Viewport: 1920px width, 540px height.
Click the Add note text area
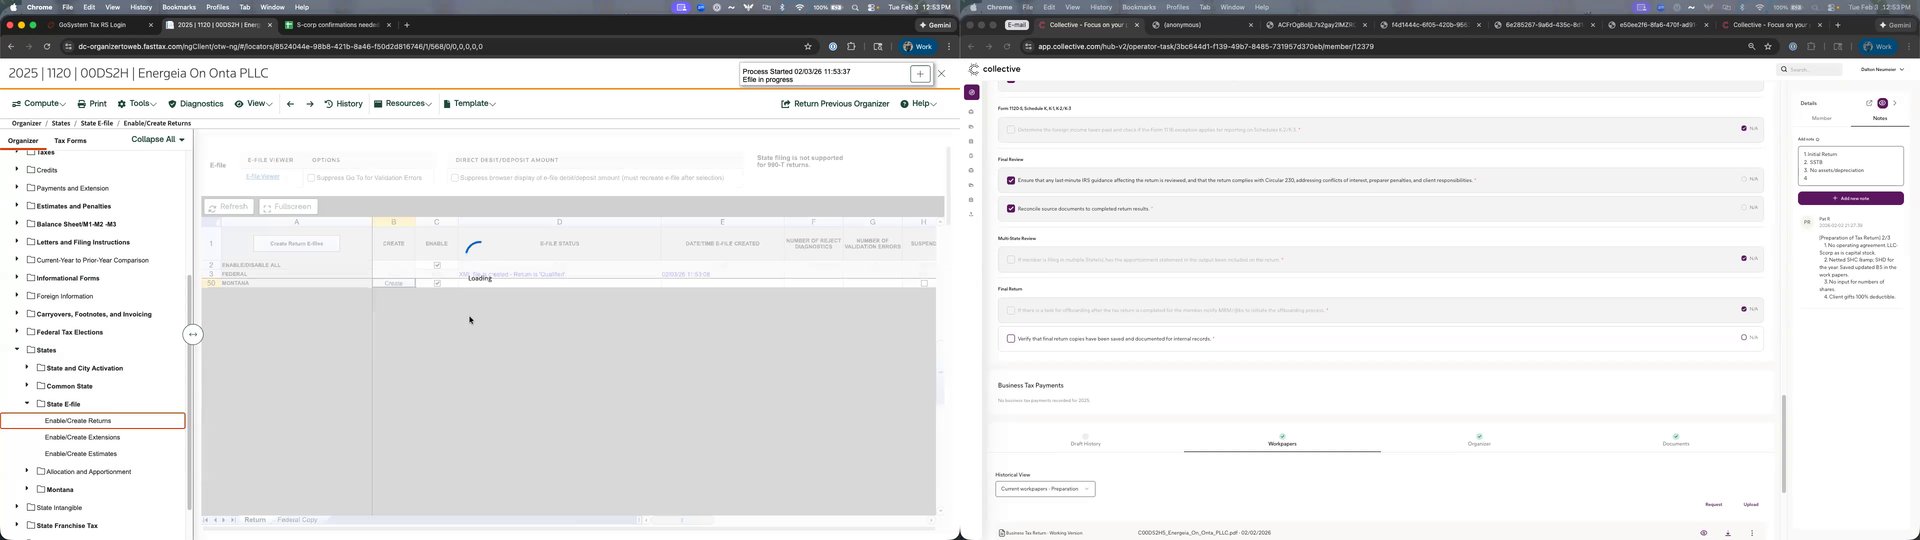click(x=1850, y=166)
